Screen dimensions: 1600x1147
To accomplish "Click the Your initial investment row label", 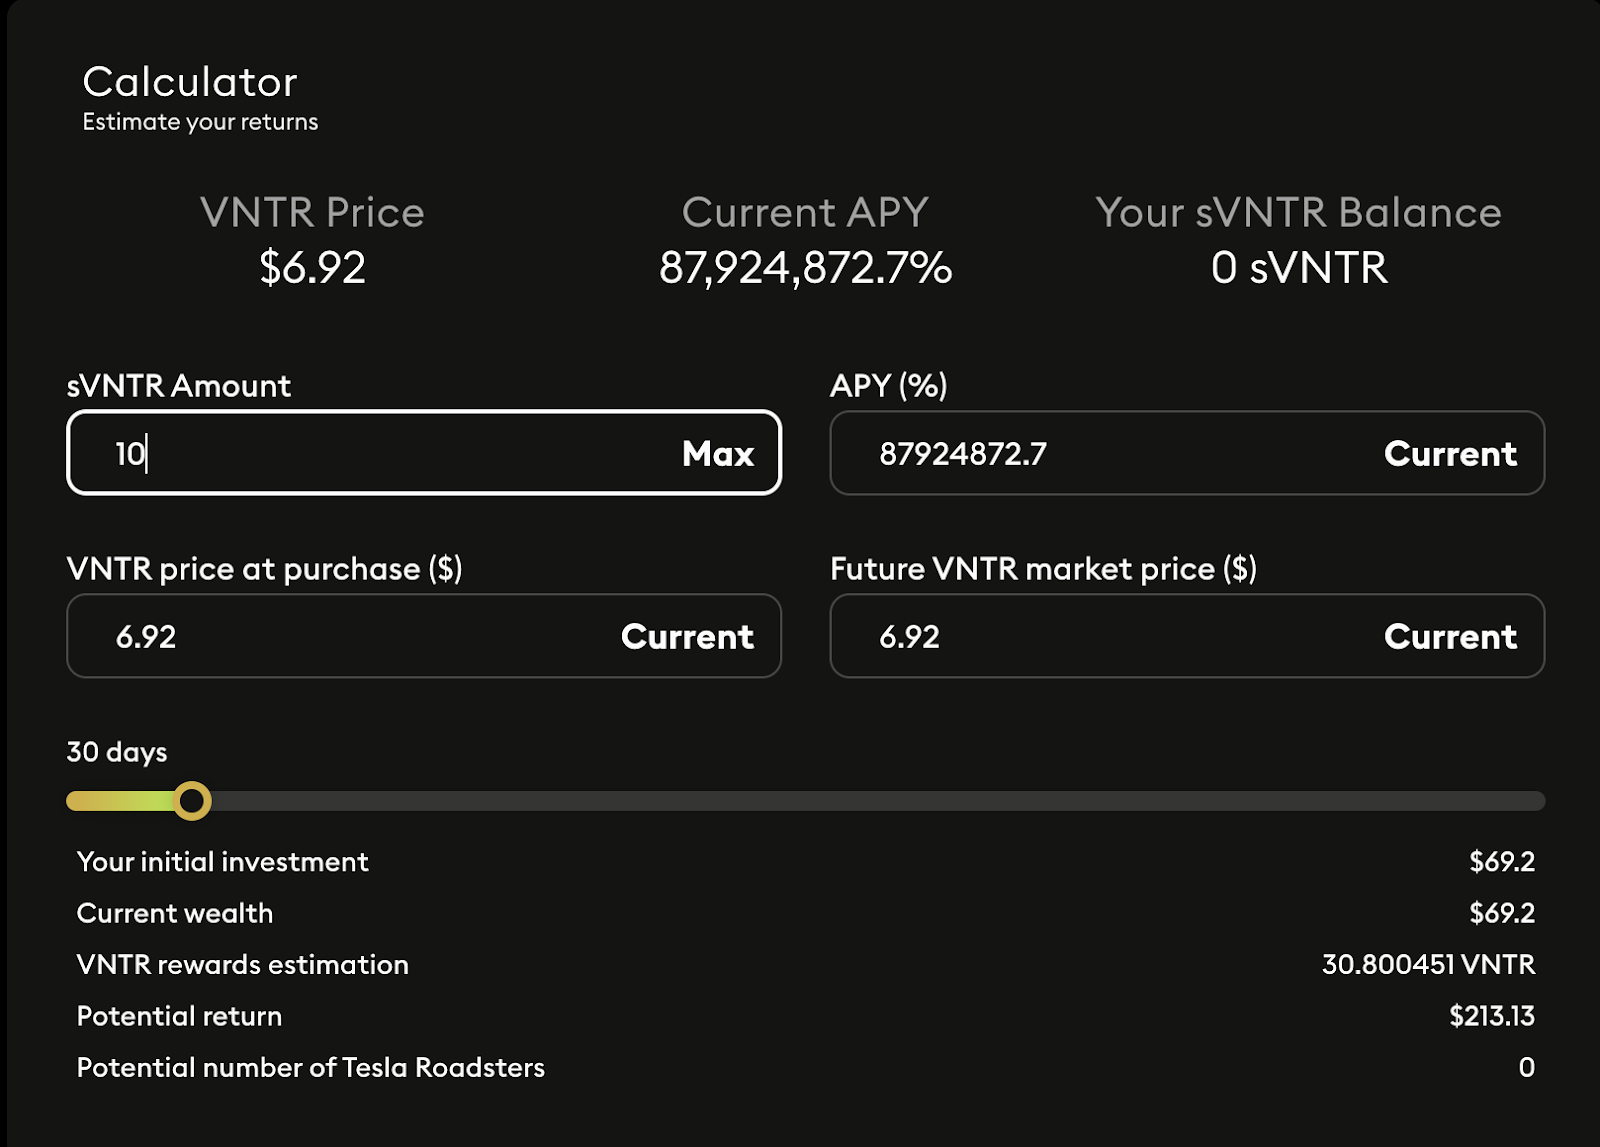I will 223,862.
